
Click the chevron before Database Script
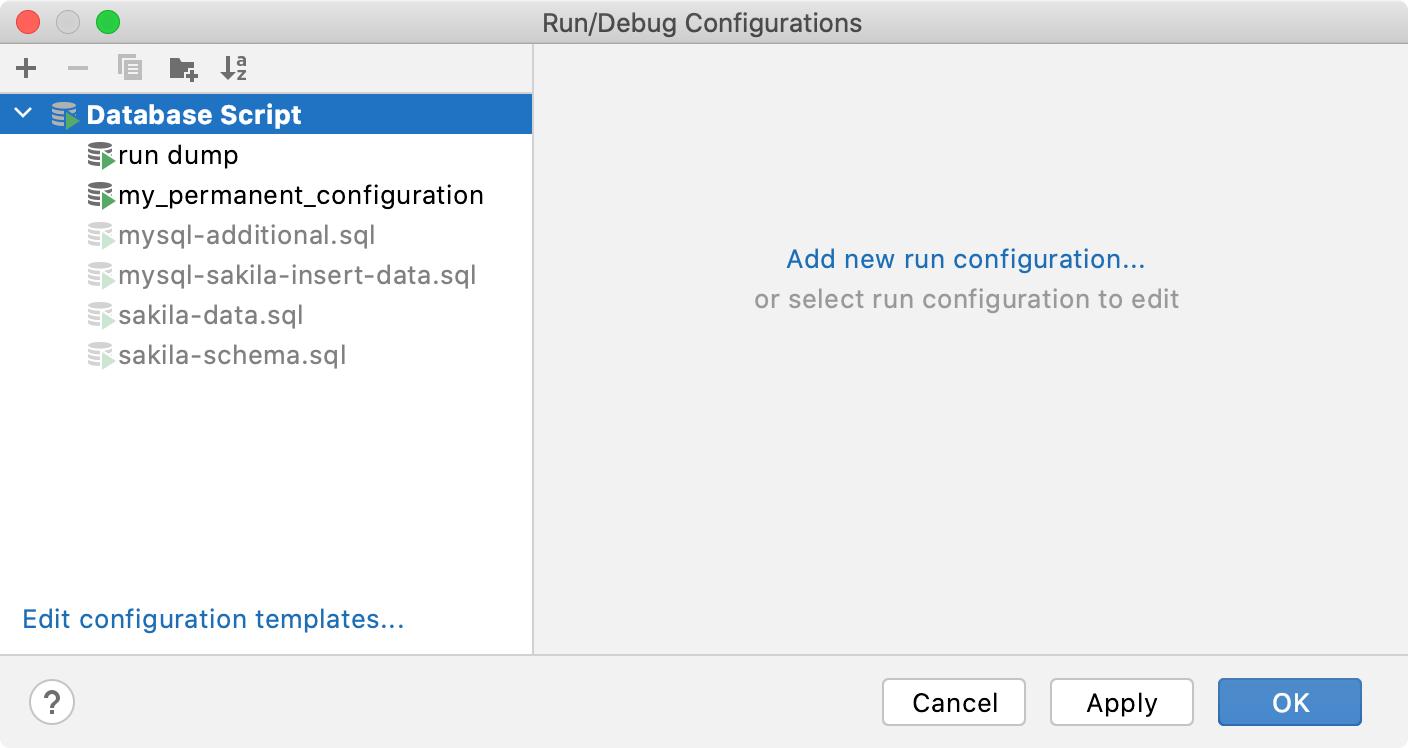point(23,114)
